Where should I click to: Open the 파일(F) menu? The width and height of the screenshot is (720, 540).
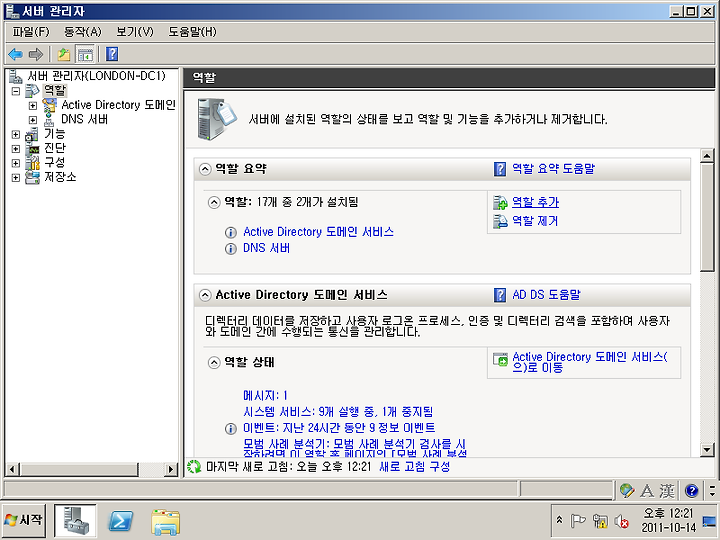click(30, 32)
